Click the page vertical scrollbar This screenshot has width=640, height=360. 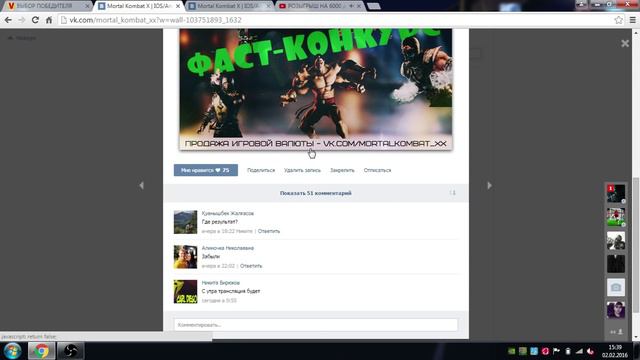click(636, 245)
